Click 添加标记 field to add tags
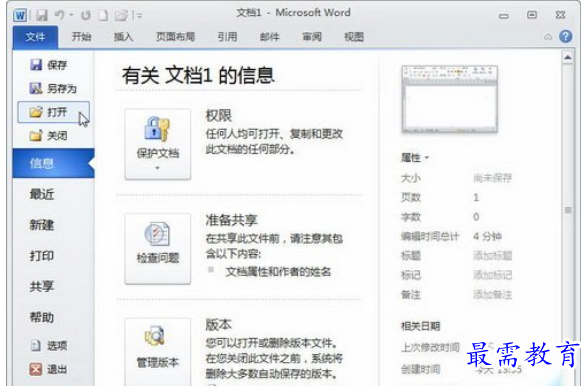Image resolution: width=588 pixels, height=386 pixels. click(492, 275)
